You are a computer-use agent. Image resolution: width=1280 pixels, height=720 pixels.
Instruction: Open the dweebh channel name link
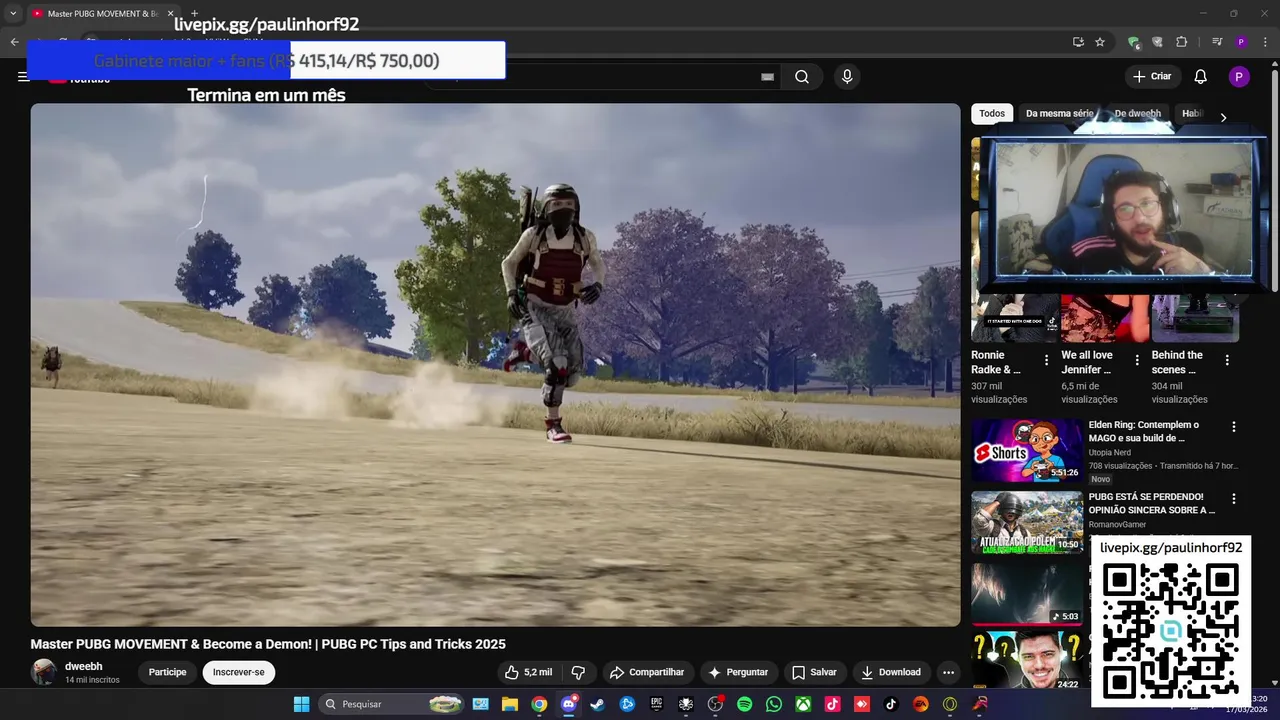(x=84, y=666)
